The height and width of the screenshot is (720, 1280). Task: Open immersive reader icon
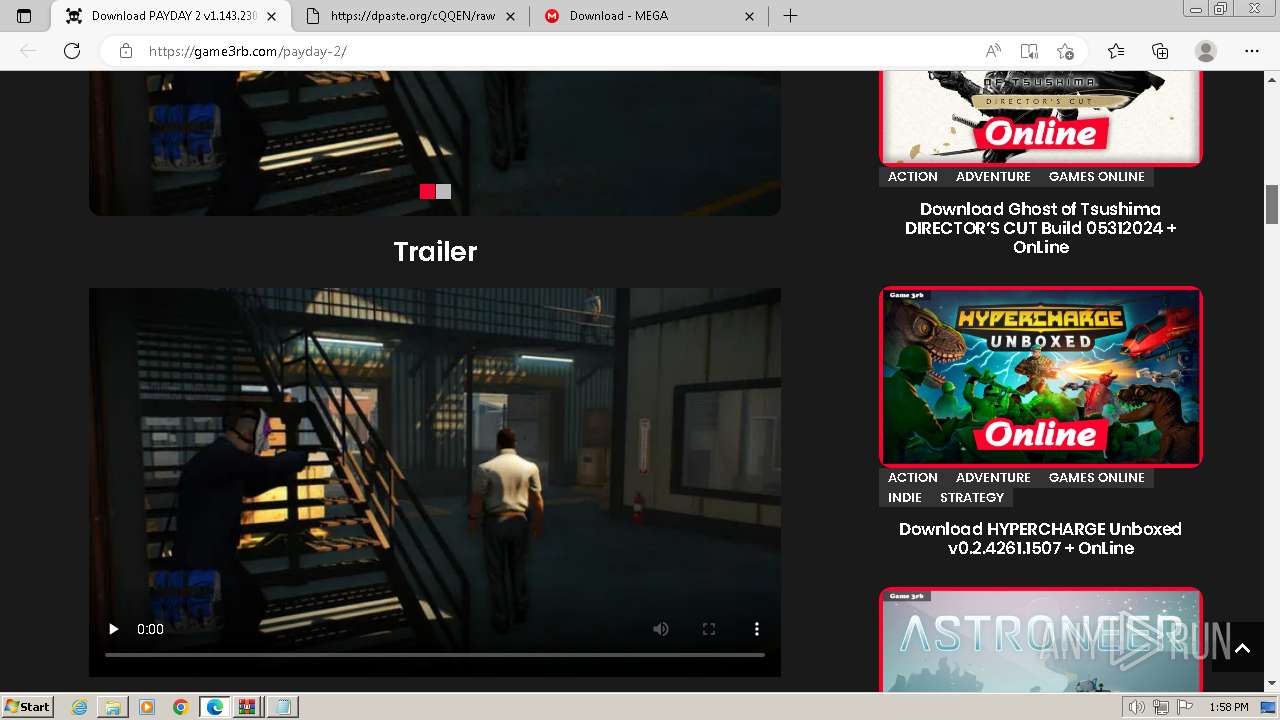pos(1029,51)
